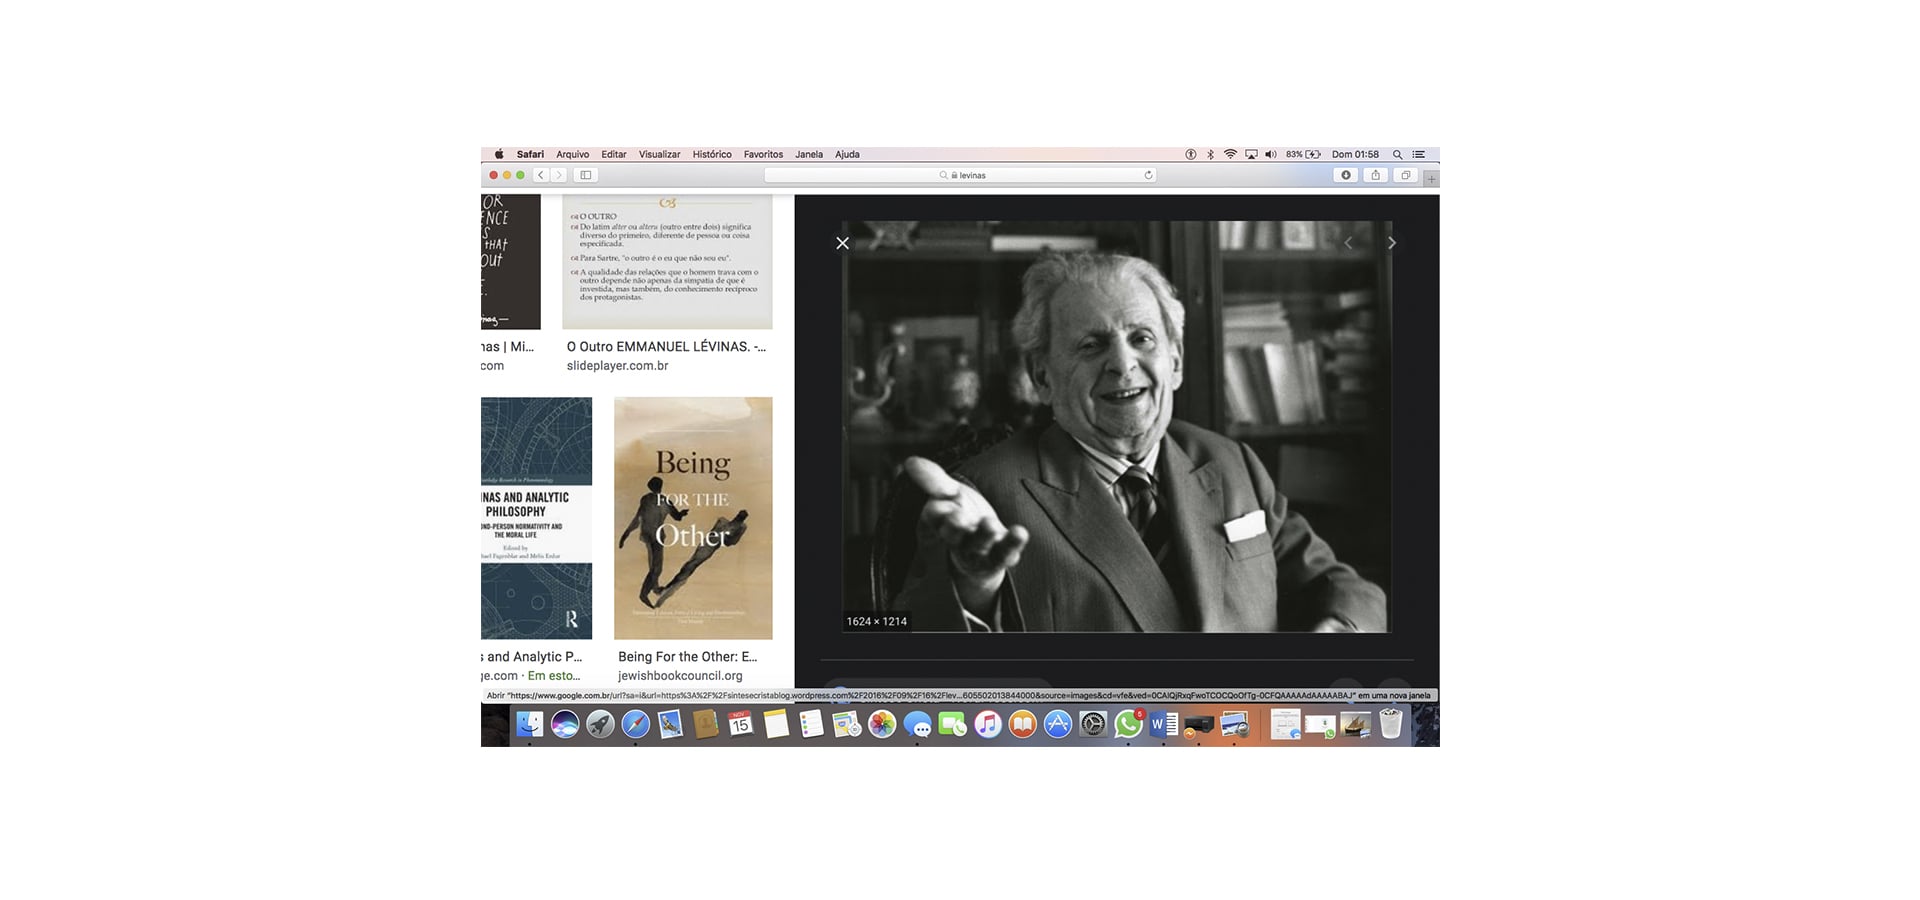
Task: Open the Being For the Other book thumbnail
Action: 693,518
